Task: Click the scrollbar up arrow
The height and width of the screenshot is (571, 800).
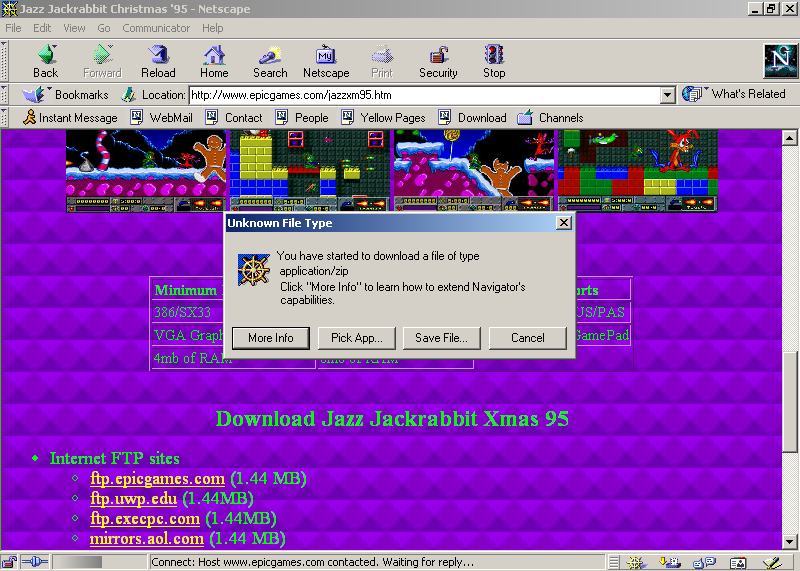Action: (x=789, y=138)
